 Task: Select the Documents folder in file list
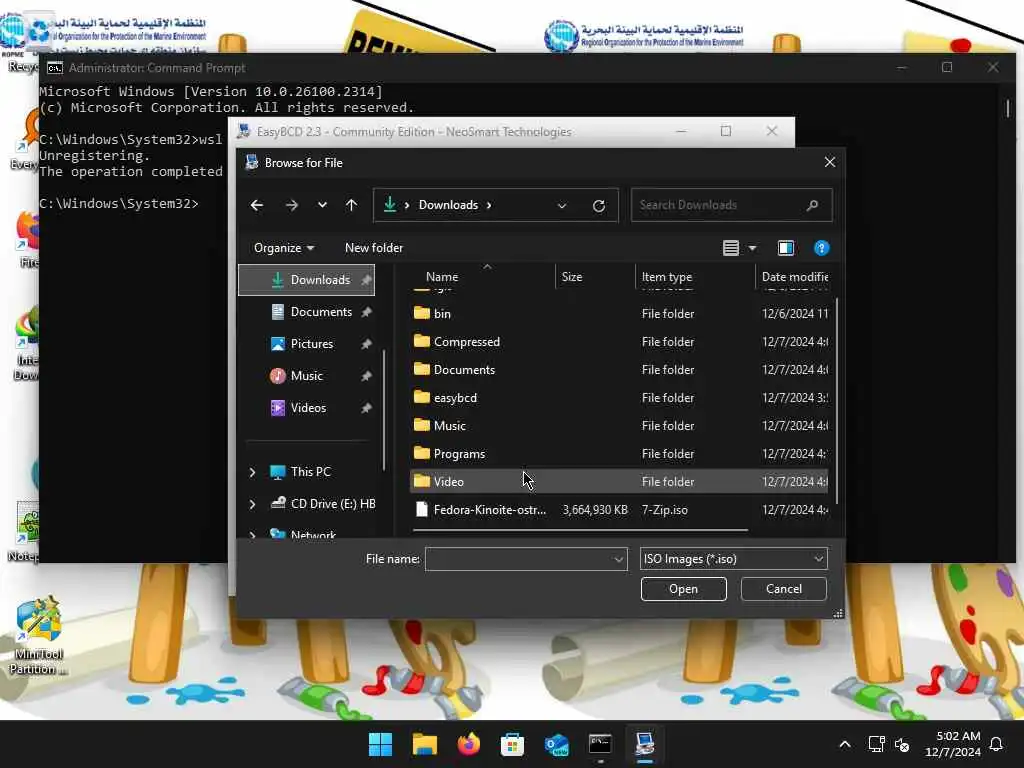tap(620, 370)
